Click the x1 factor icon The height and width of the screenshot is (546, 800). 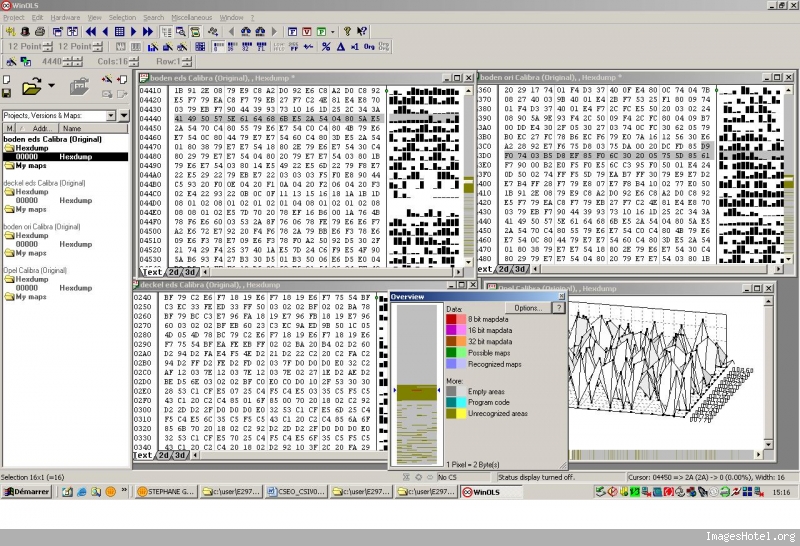[x=355, y=46]
